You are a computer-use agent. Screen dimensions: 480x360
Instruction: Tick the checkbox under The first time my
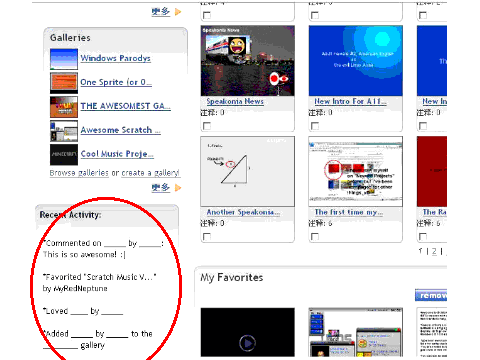(x=315, y=237)
